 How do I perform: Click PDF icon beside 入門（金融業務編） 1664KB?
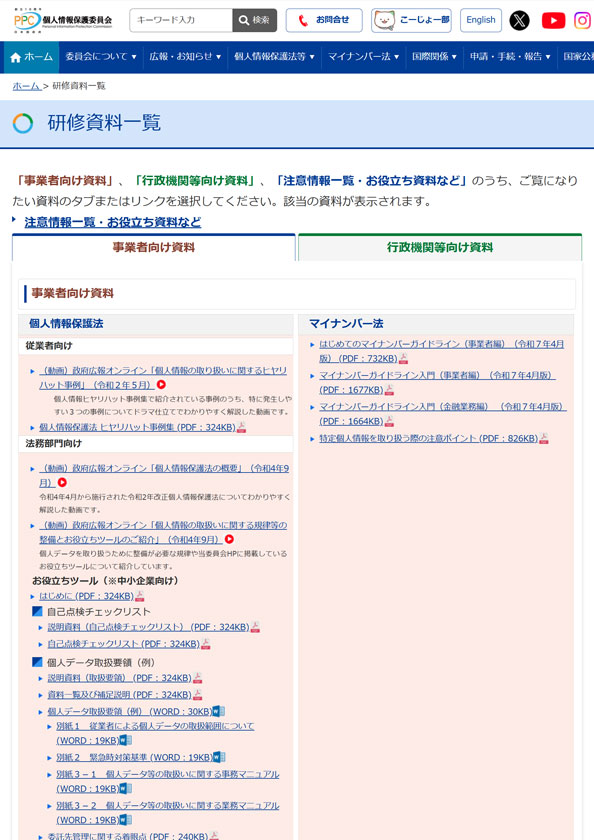pyautogui.click(x=389, y=421)
